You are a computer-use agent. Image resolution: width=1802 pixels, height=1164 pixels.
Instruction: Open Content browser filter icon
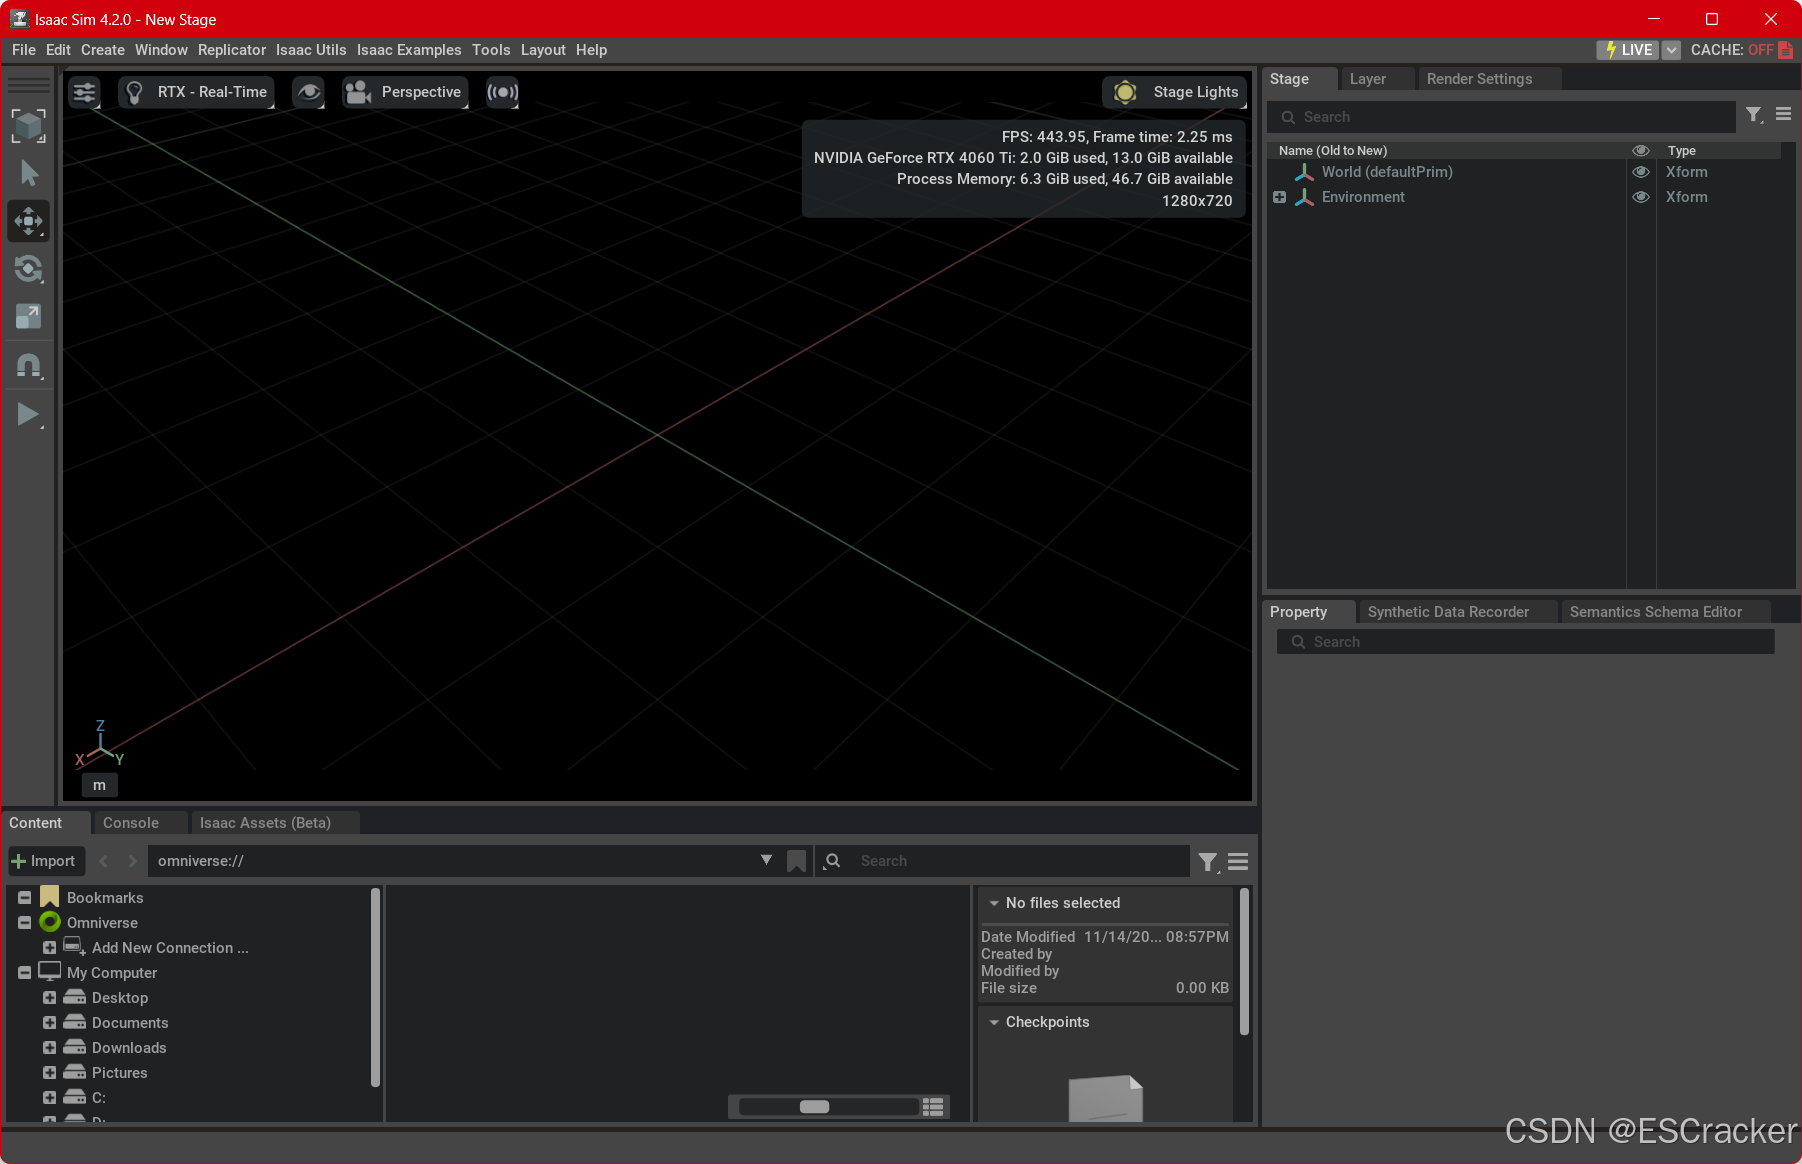[x=1208, y=862]
